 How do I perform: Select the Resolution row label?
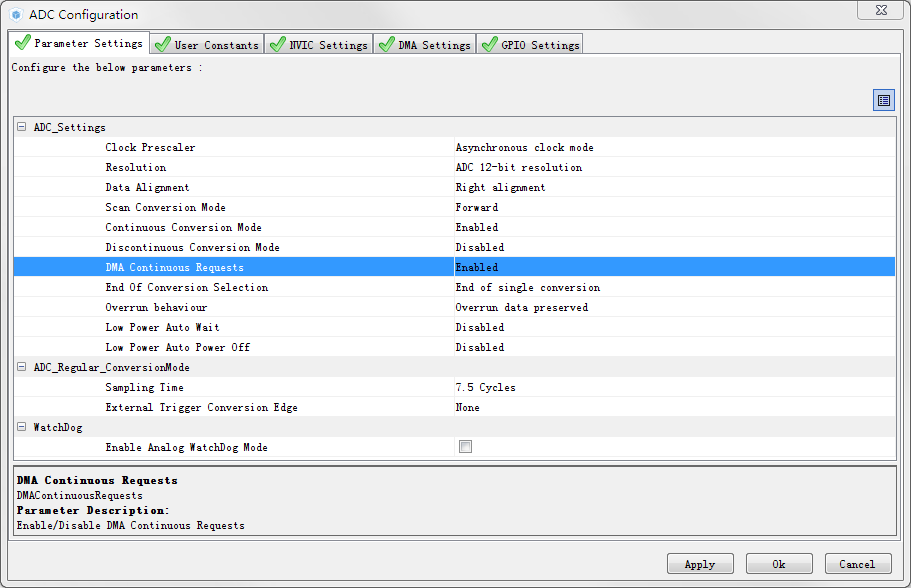click(135, 167)
